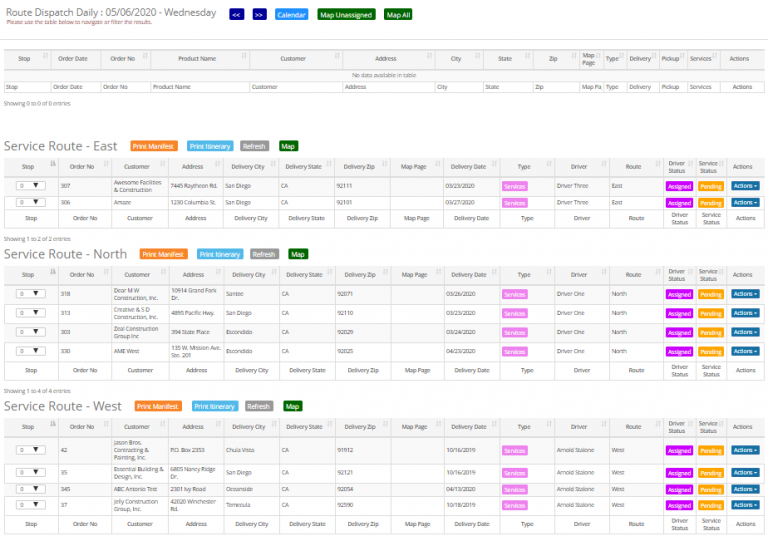Click the Map Unassigned button
Screen dimensions: 768x541
pos(346,15)
